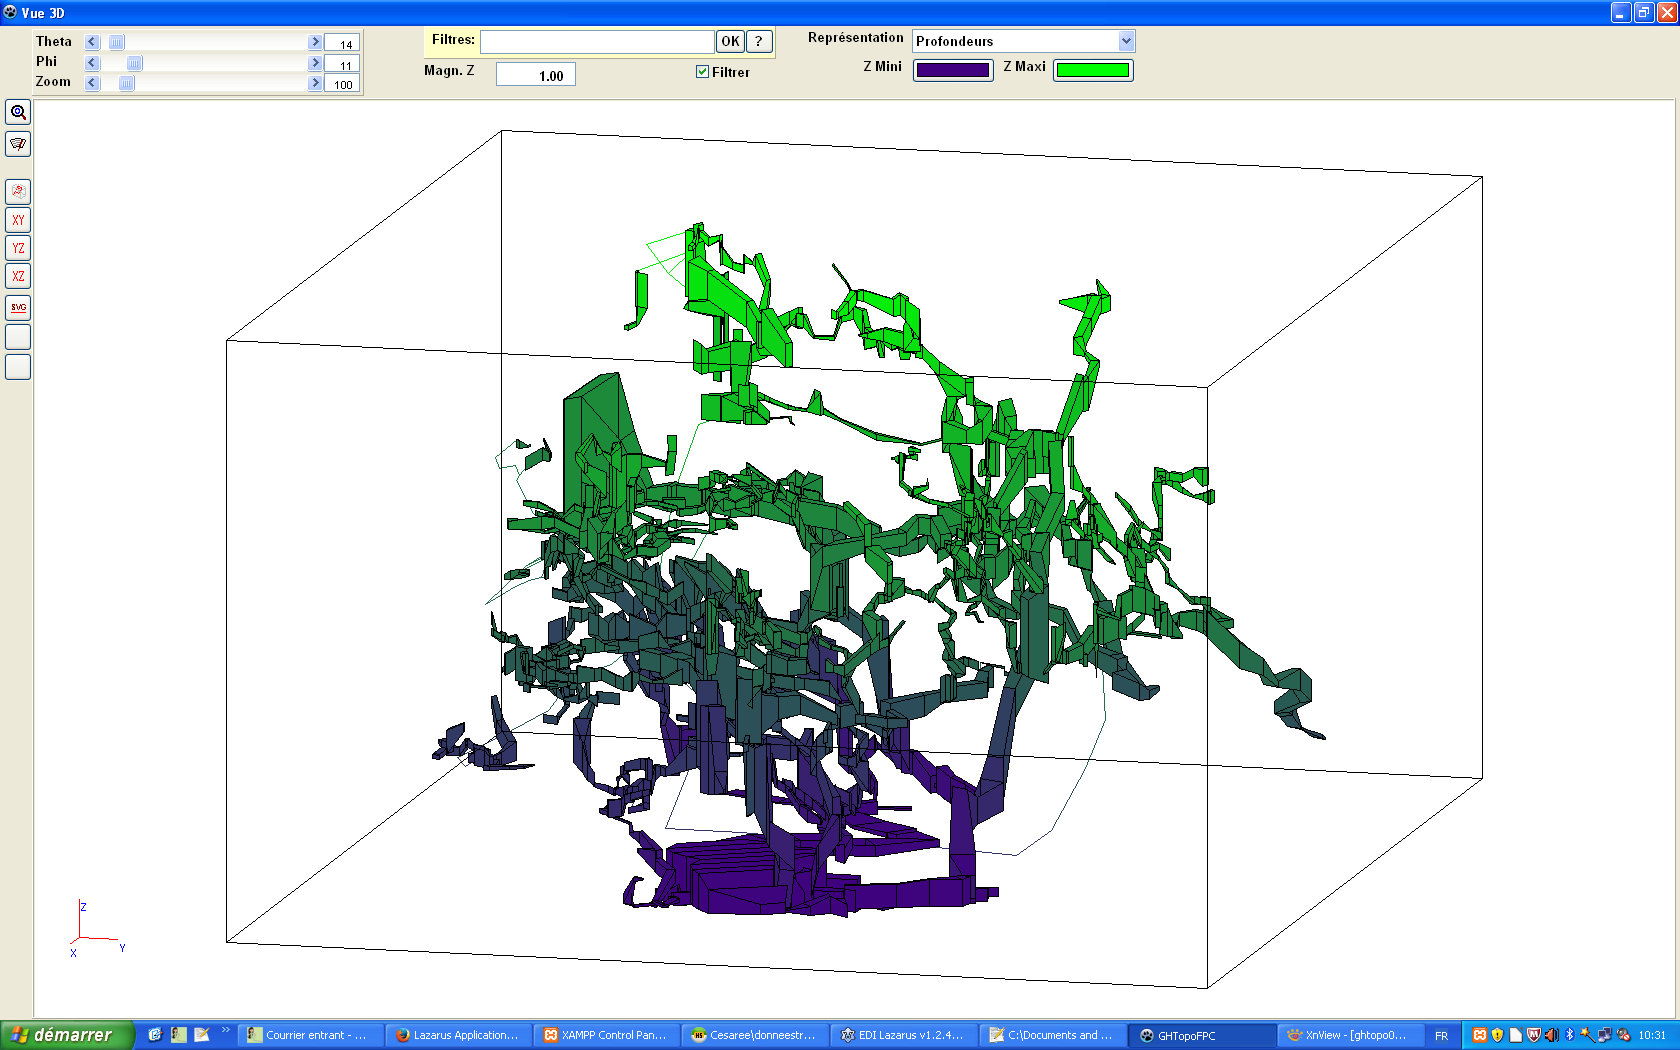
Task: Switch to Cesaree\donneestr taskbar window
Action: 756,1035
